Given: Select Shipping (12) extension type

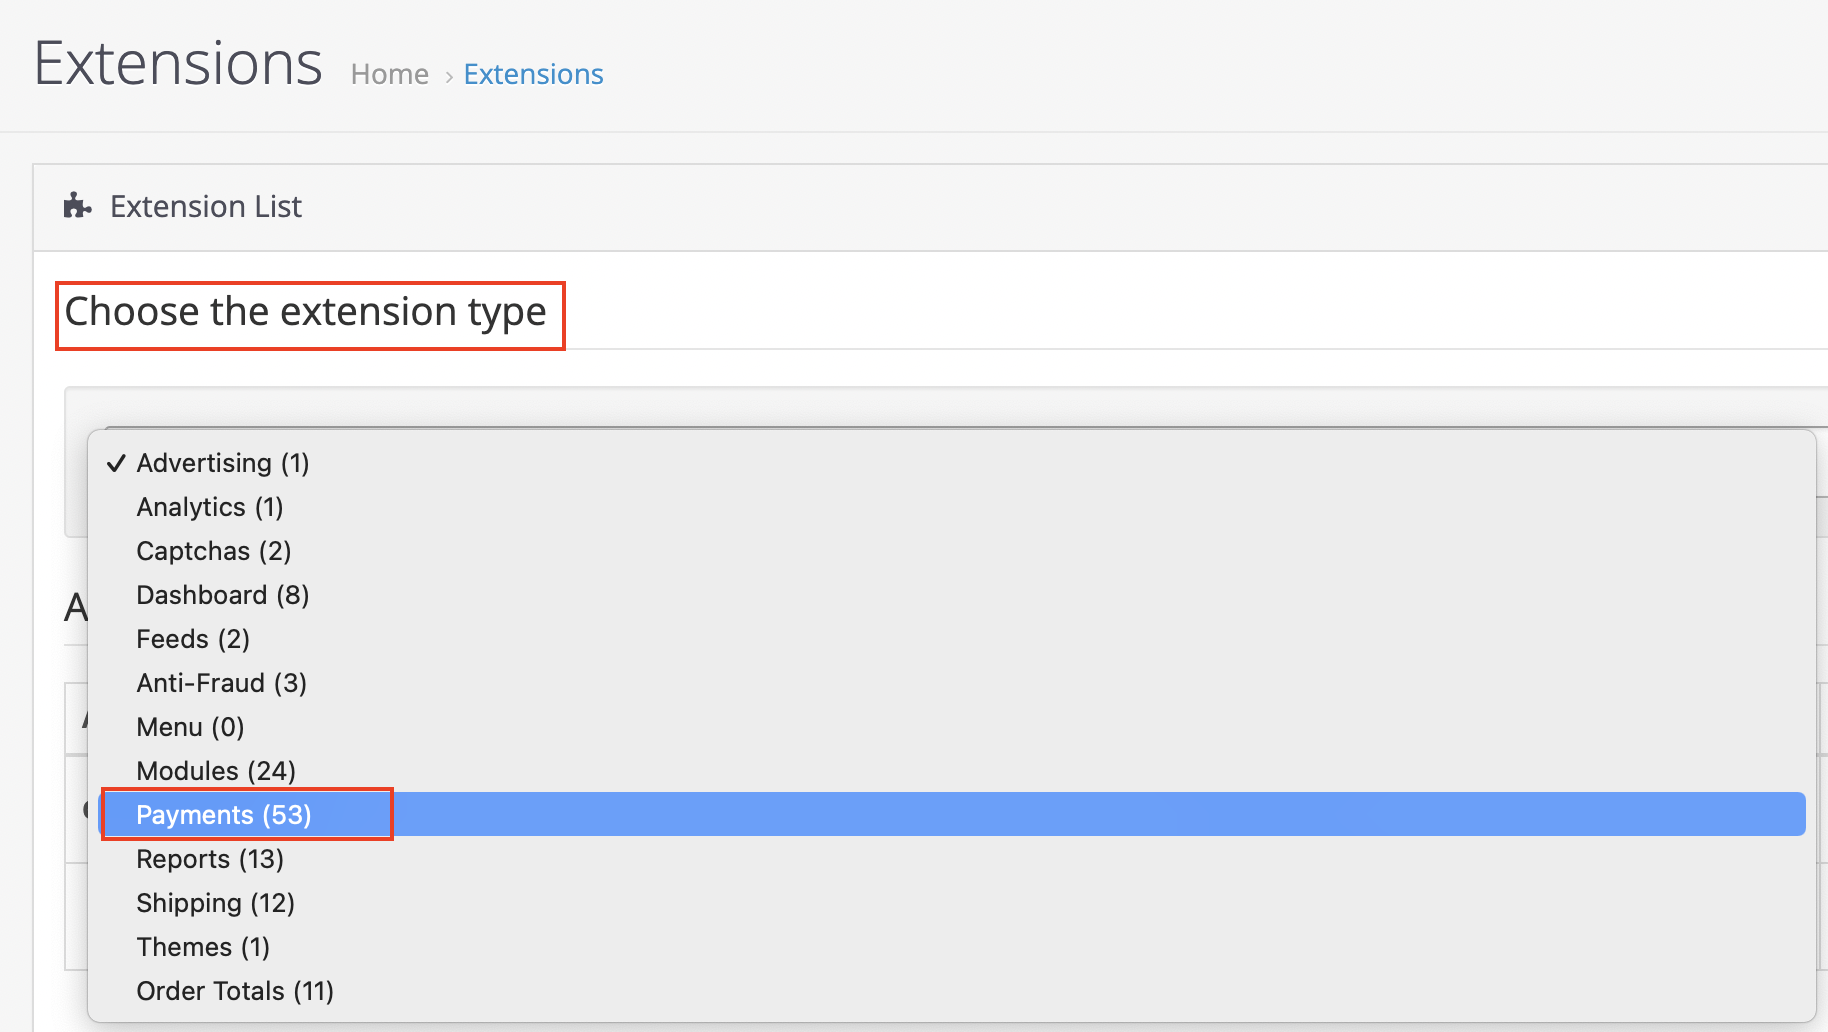Looking at the screenshot, I should pyautogui.click(x=216, y=903).
